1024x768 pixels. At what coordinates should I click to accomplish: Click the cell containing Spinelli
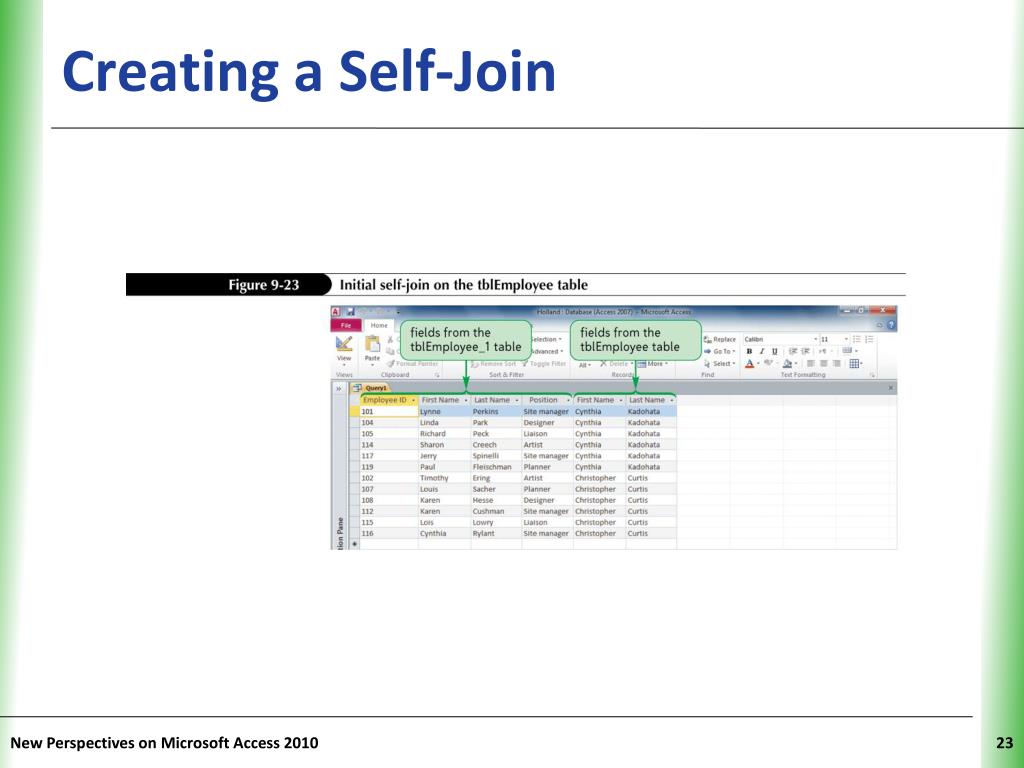click(x=496, y=456)
